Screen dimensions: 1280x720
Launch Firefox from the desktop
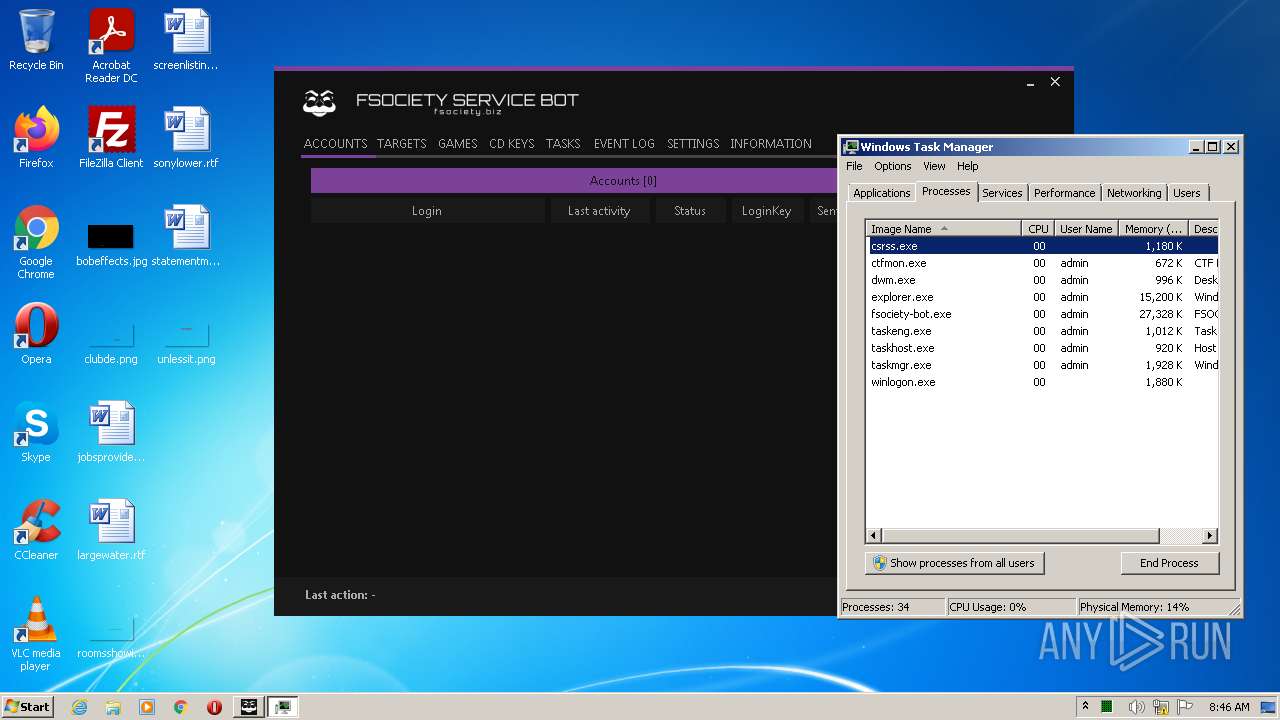point(36,138)
